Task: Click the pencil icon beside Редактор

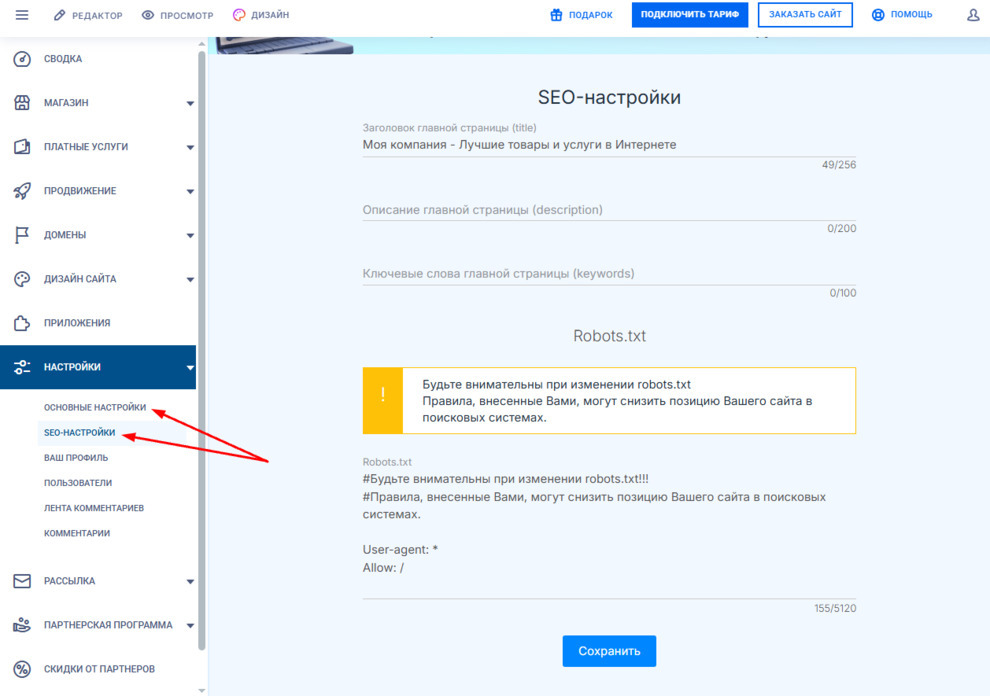Action: click(x=59, y=15)
